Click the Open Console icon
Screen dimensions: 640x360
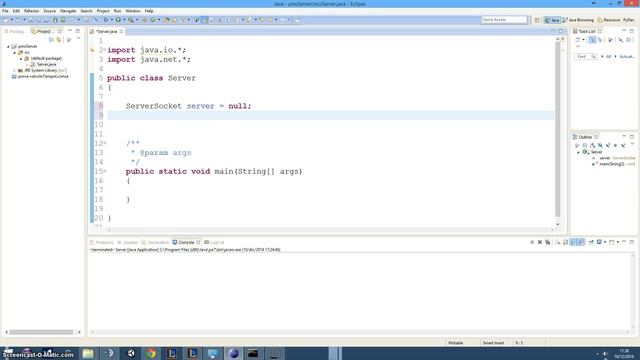click(611, 242)
